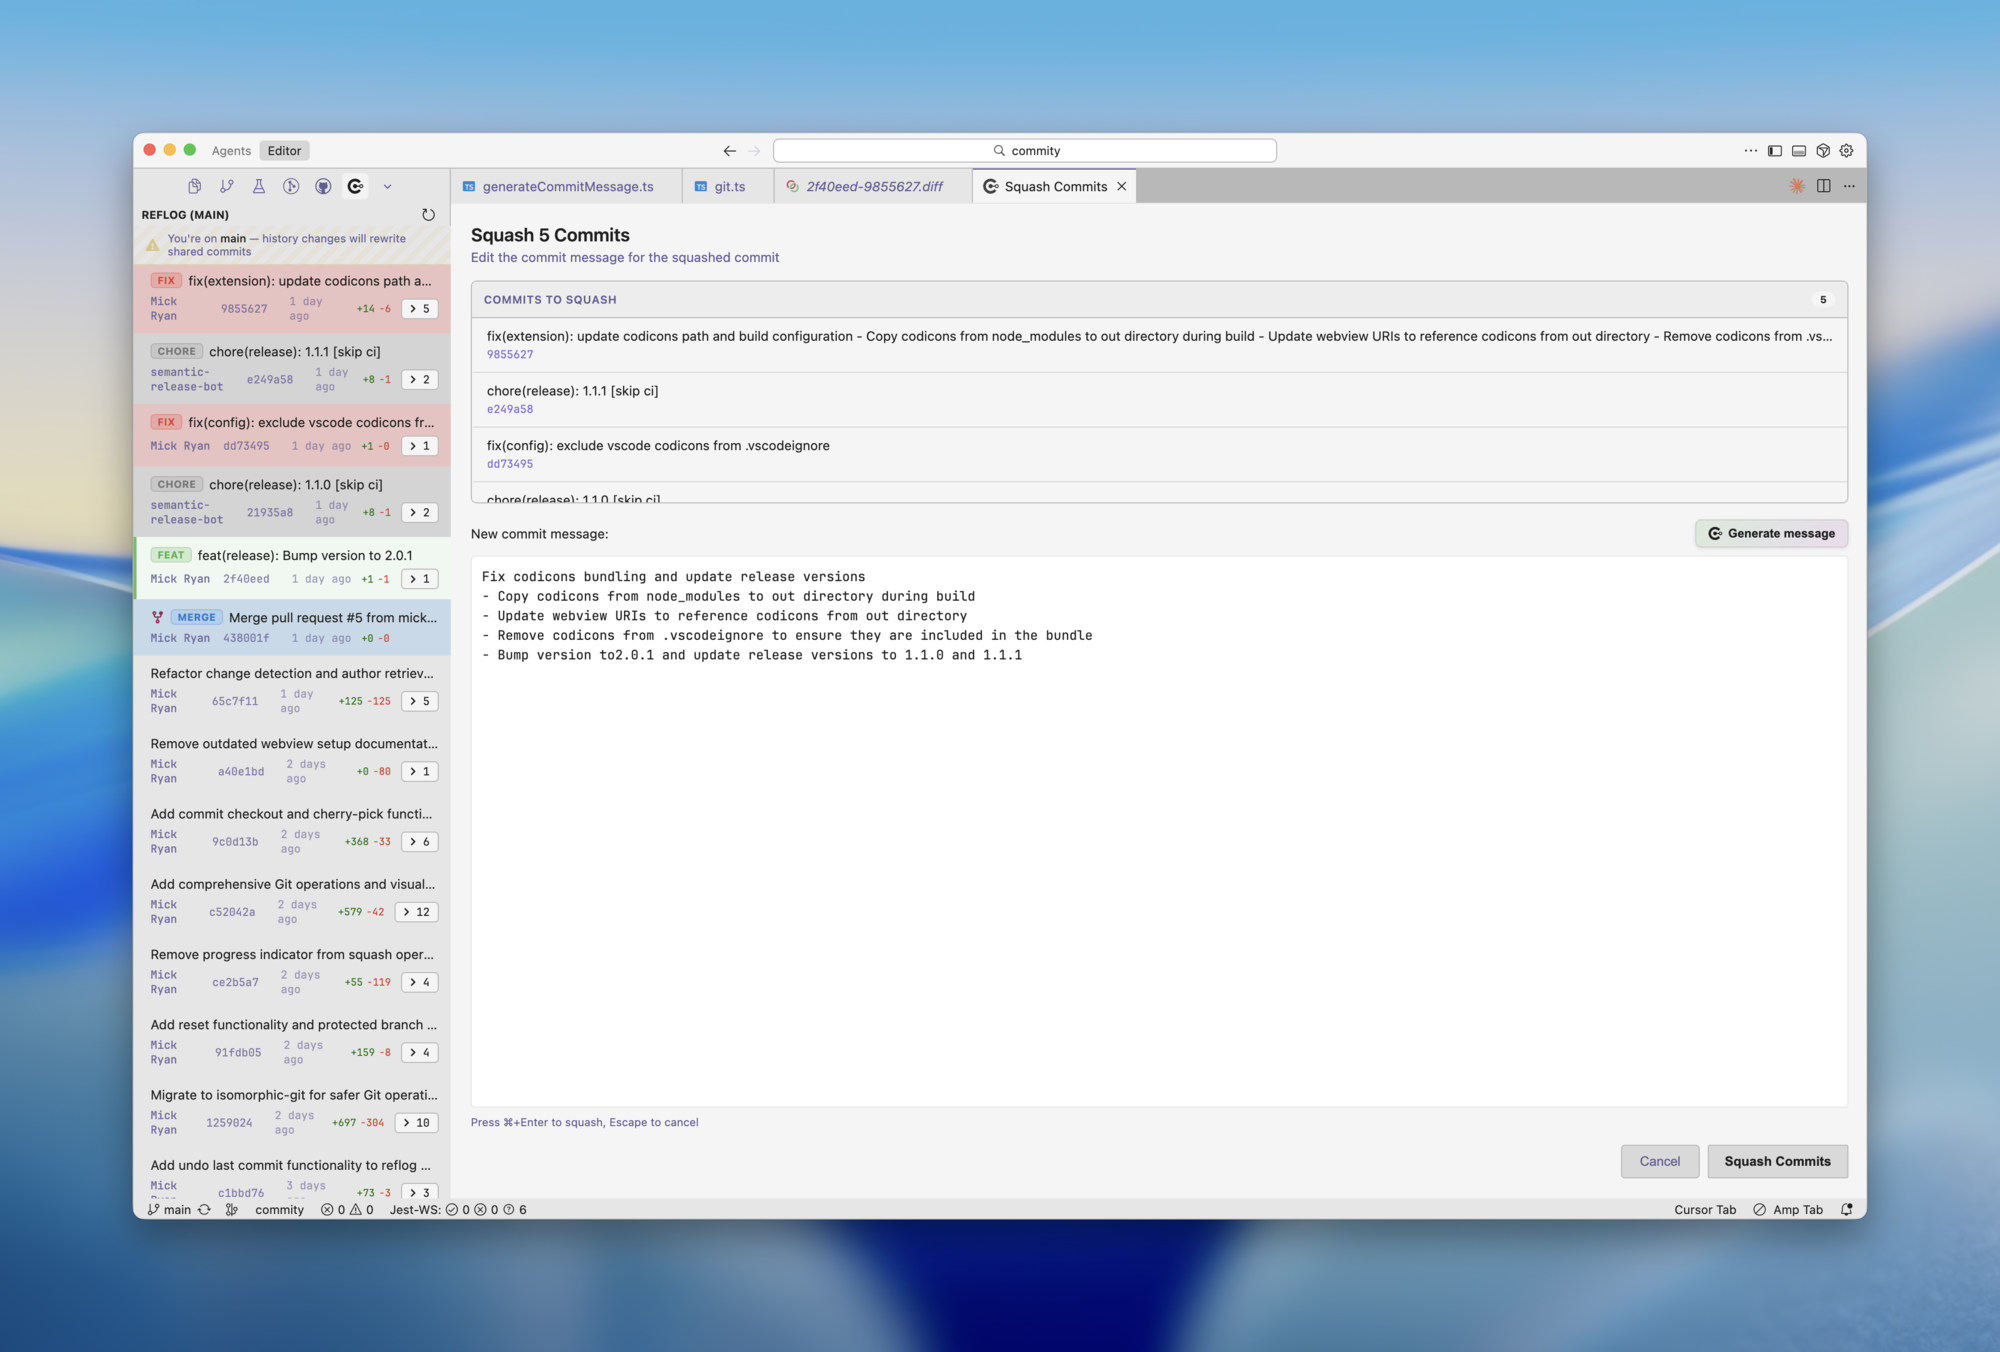2000x1352 pixels.
Task: Click the Generate message button
Action: click(x=1771, y=534)
